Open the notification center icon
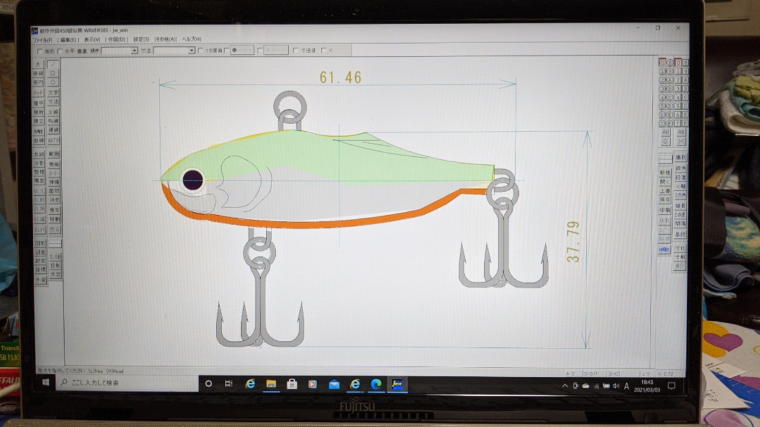The width and height of the screenshot is (760, 427). point(671,386)
